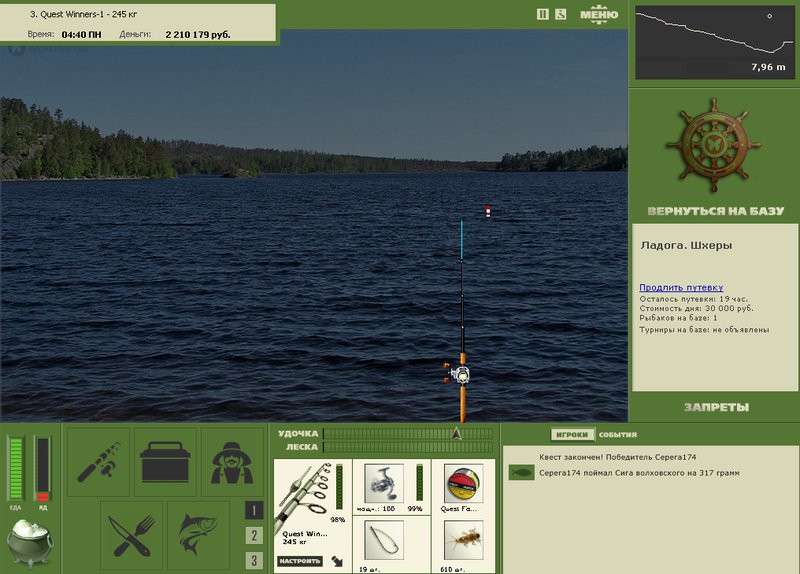Select the hook slot
800x574 pixels.
(384, 540)
